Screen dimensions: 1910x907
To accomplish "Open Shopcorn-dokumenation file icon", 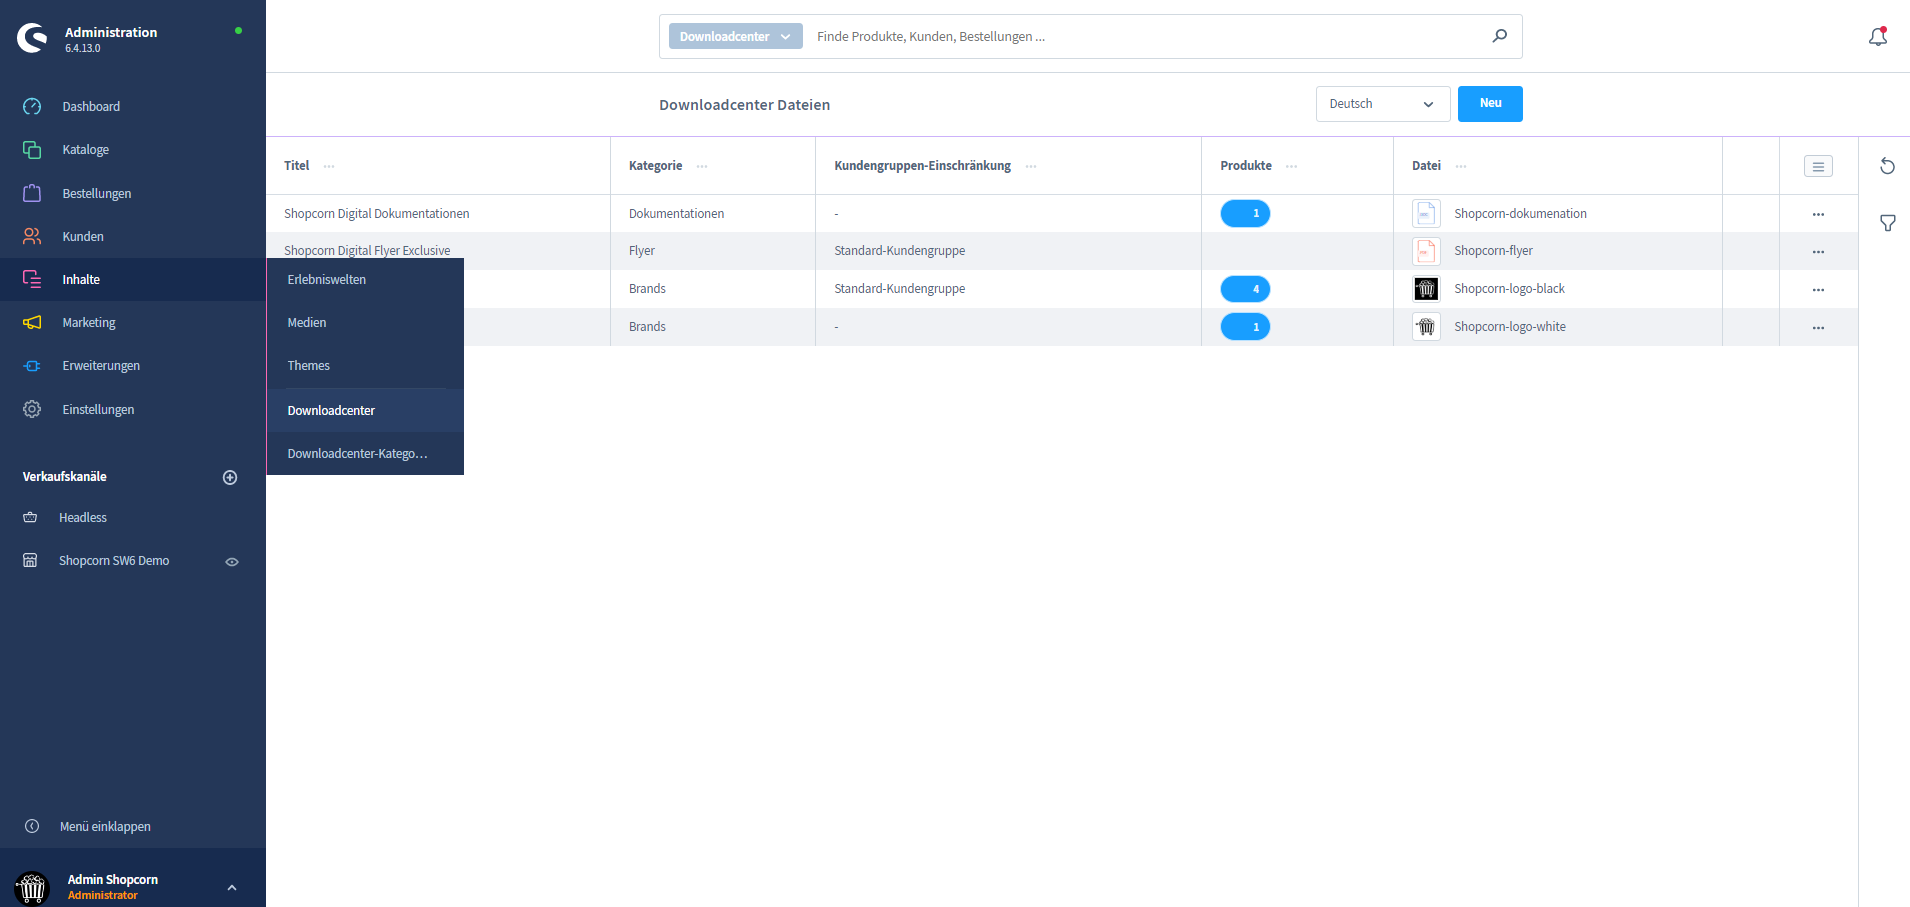I will coord(1426,213).
